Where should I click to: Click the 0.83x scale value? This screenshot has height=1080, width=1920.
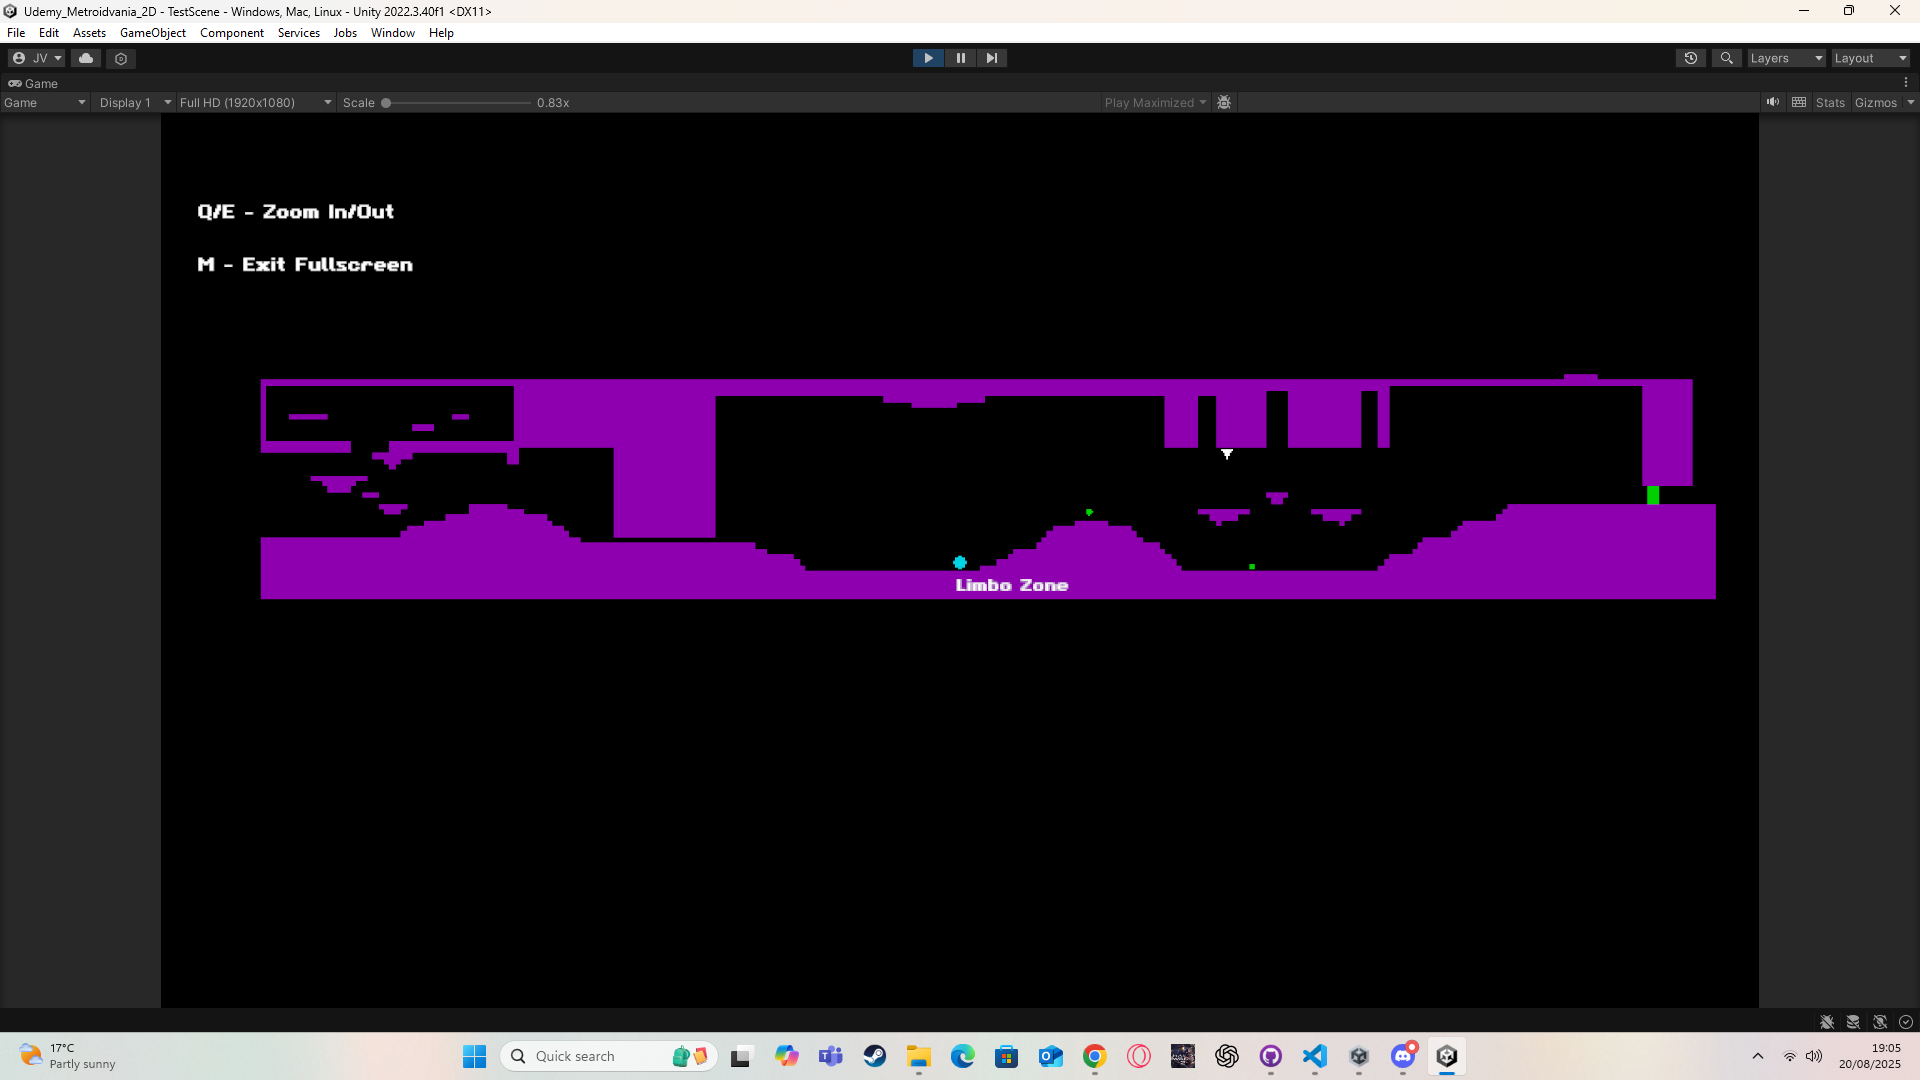pos(553,103)
